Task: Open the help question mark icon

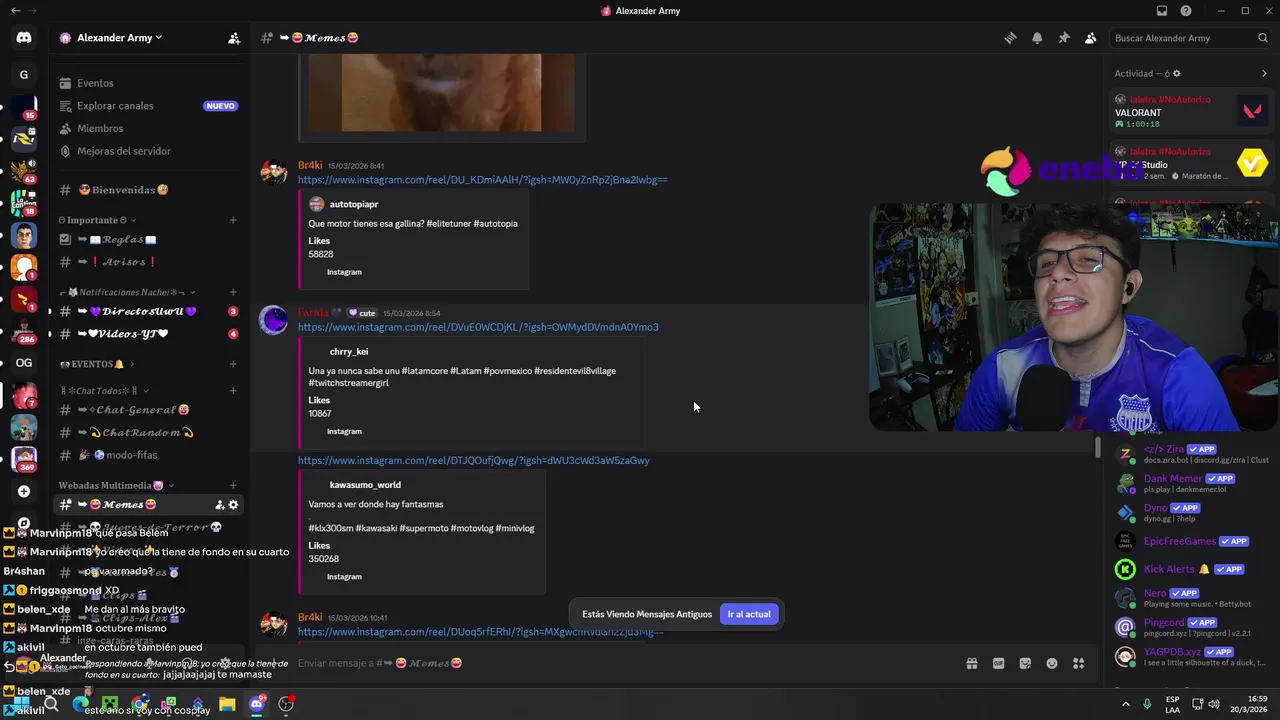Action: [x=1186, y=11]
